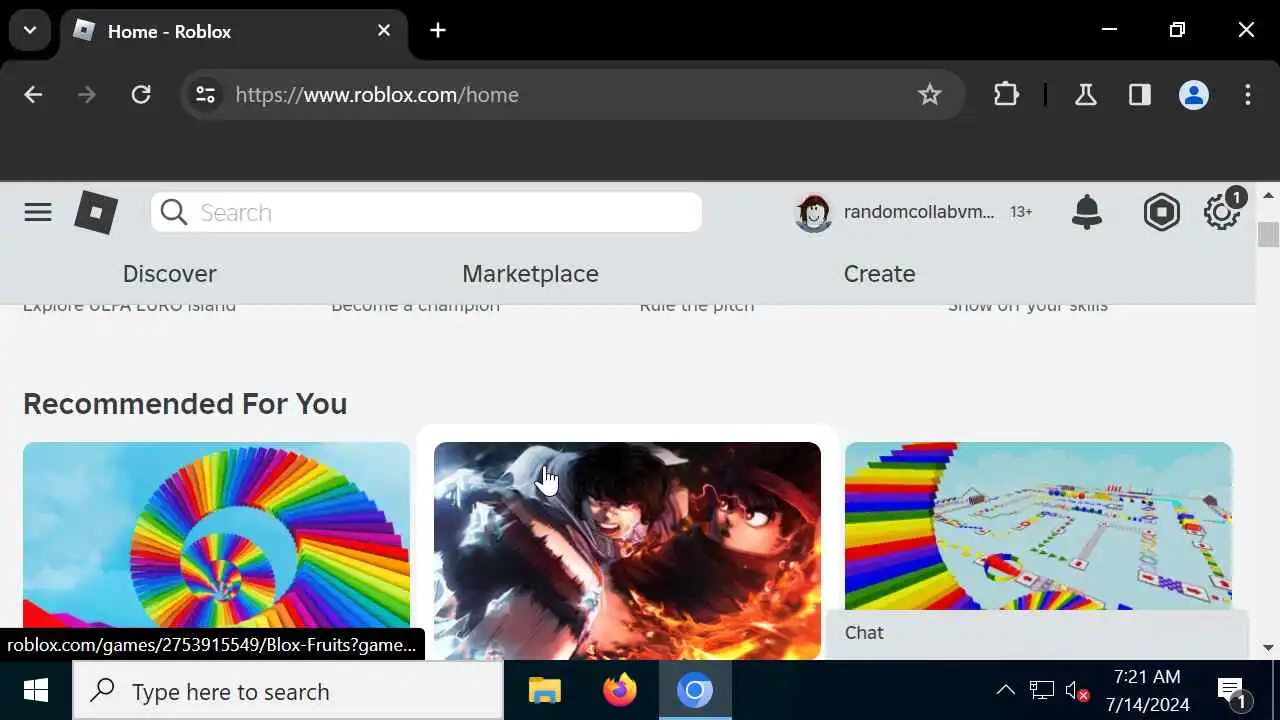This screenshot has width=1280, height=720.
Task: Click the Roblox search field
Action: (x=426, y=212)
